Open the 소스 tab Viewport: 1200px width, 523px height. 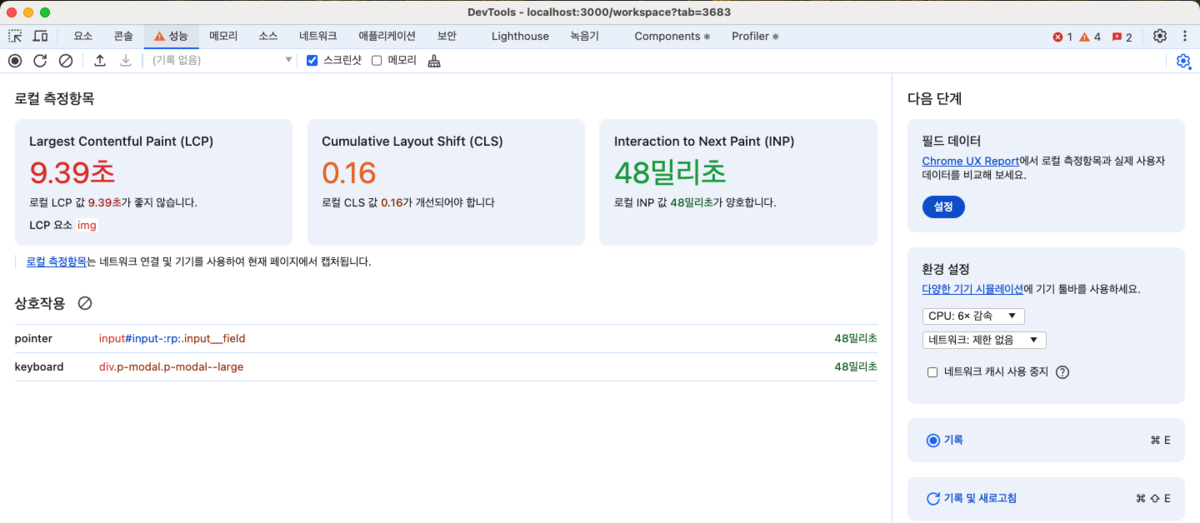[x=268, y=36]
